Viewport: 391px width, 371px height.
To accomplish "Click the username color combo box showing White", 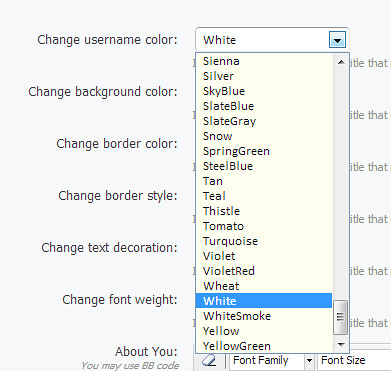I will tap(272, 40).
